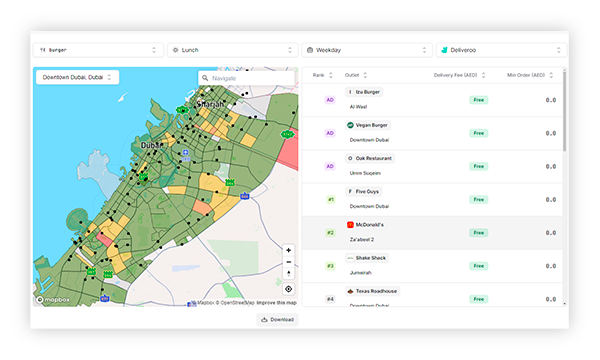The height and width of the screenshot is (360, 600).
Task: Click the McDonald's logo icon
Action: coord(350,225)
